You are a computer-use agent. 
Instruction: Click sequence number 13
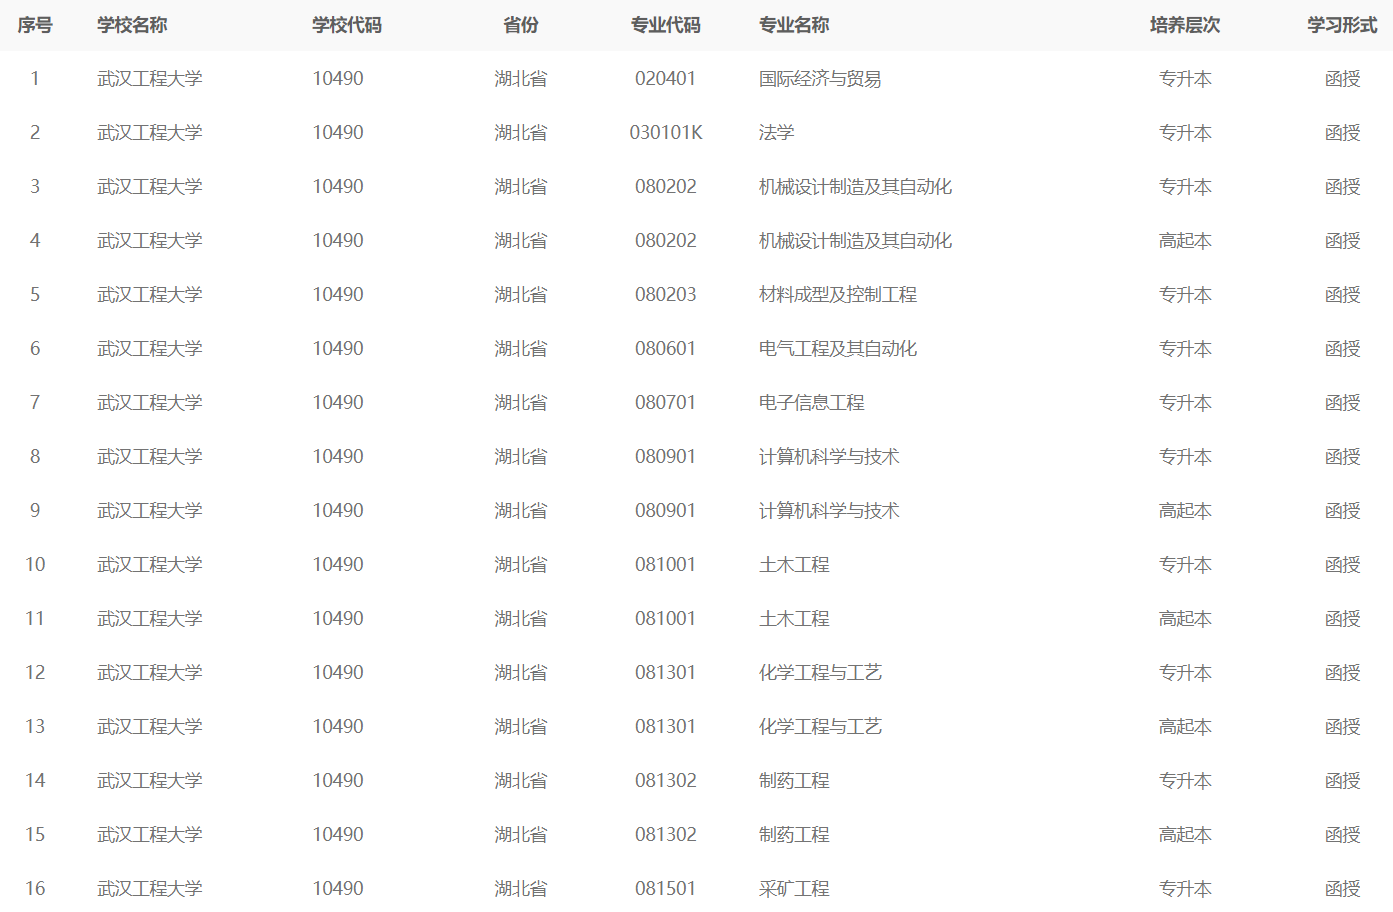tap(35, 727)
